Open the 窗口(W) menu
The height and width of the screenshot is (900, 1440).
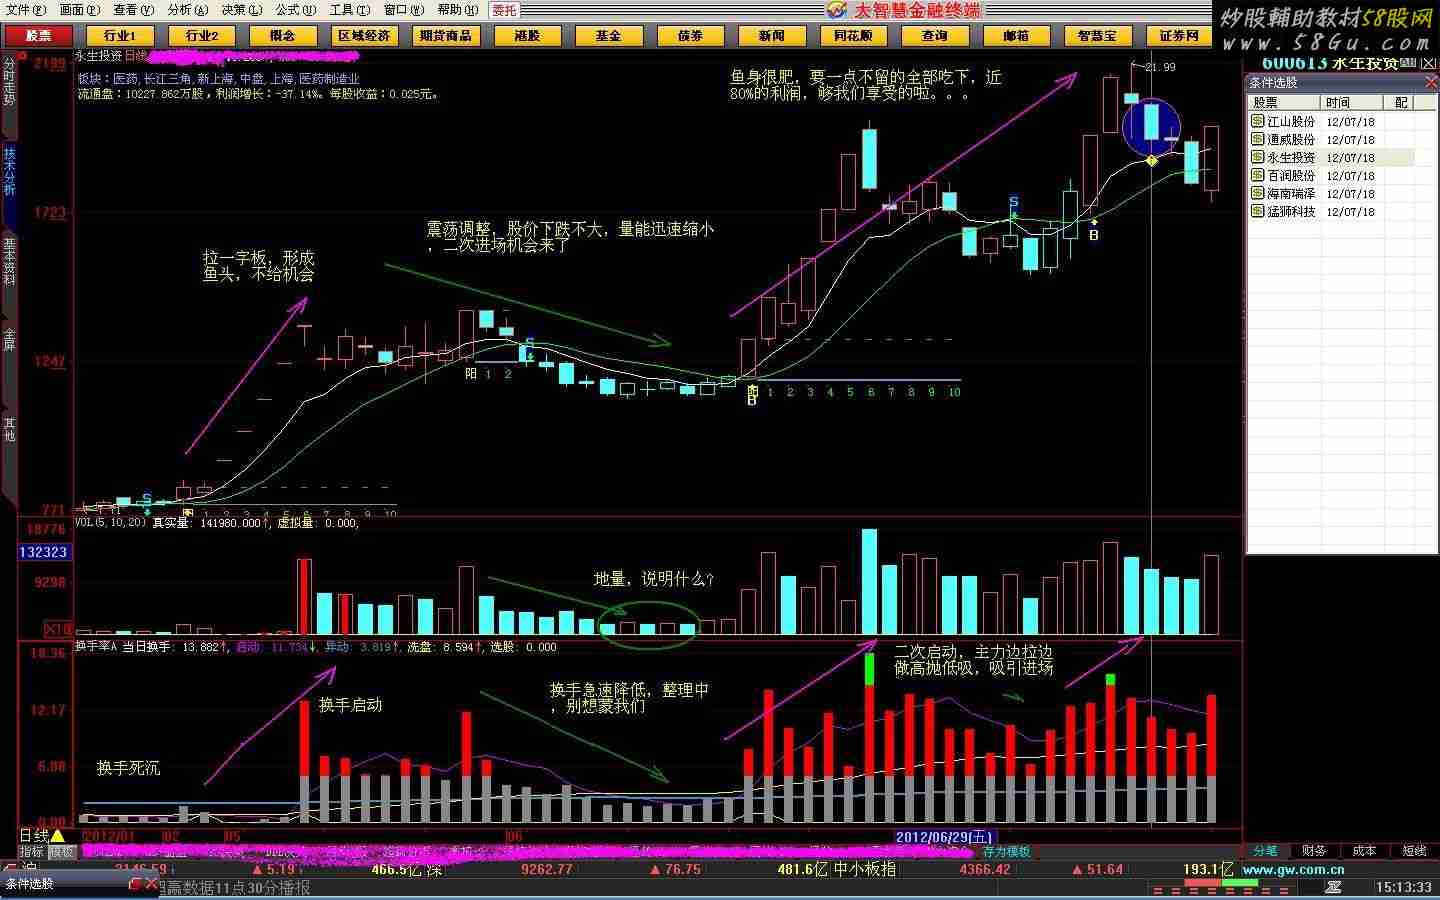pyautogui.click(x=404, y=10)
